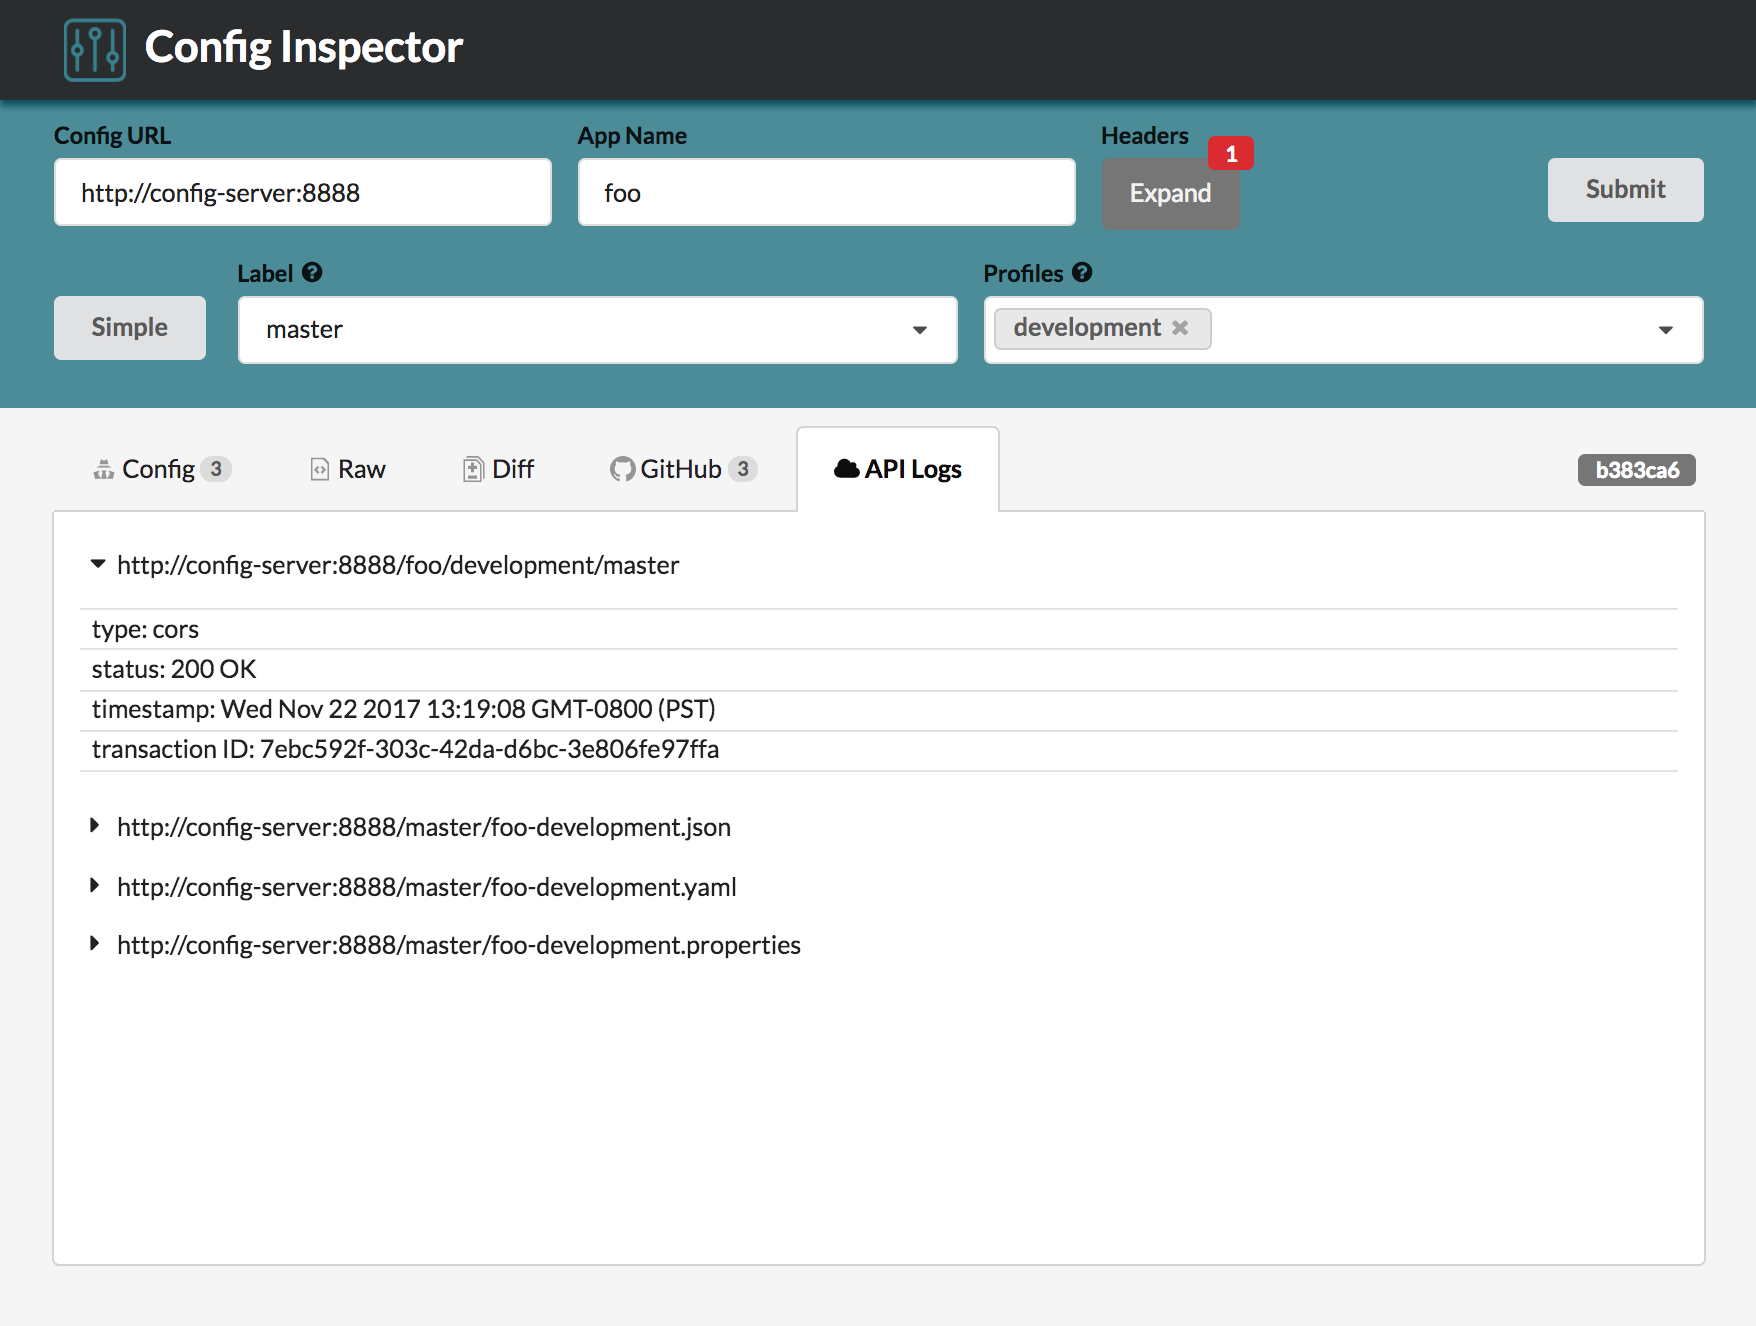
Task: Click inside the App Name field
Action: click(825, 192)
